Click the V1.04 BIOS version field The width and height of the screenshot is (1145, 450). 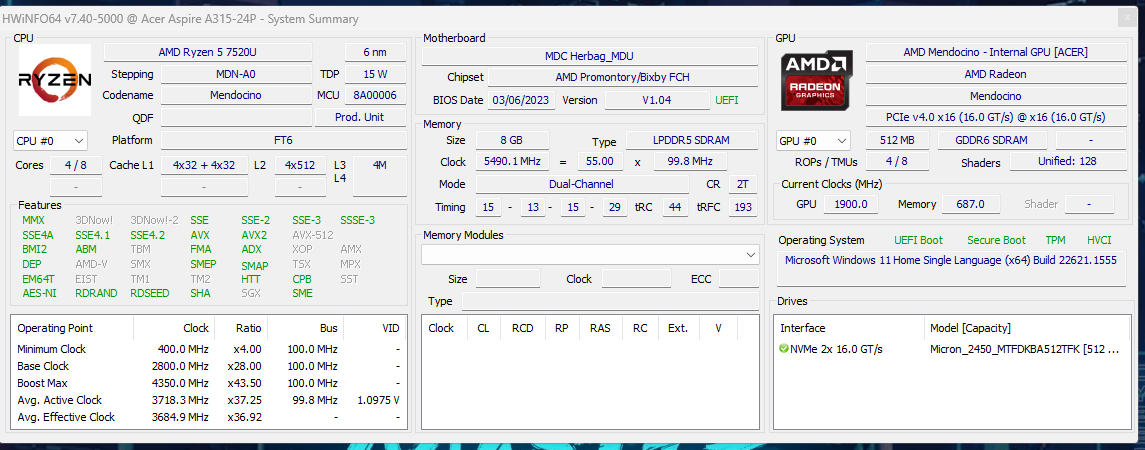pyautogui.click(x=656, y=100)
